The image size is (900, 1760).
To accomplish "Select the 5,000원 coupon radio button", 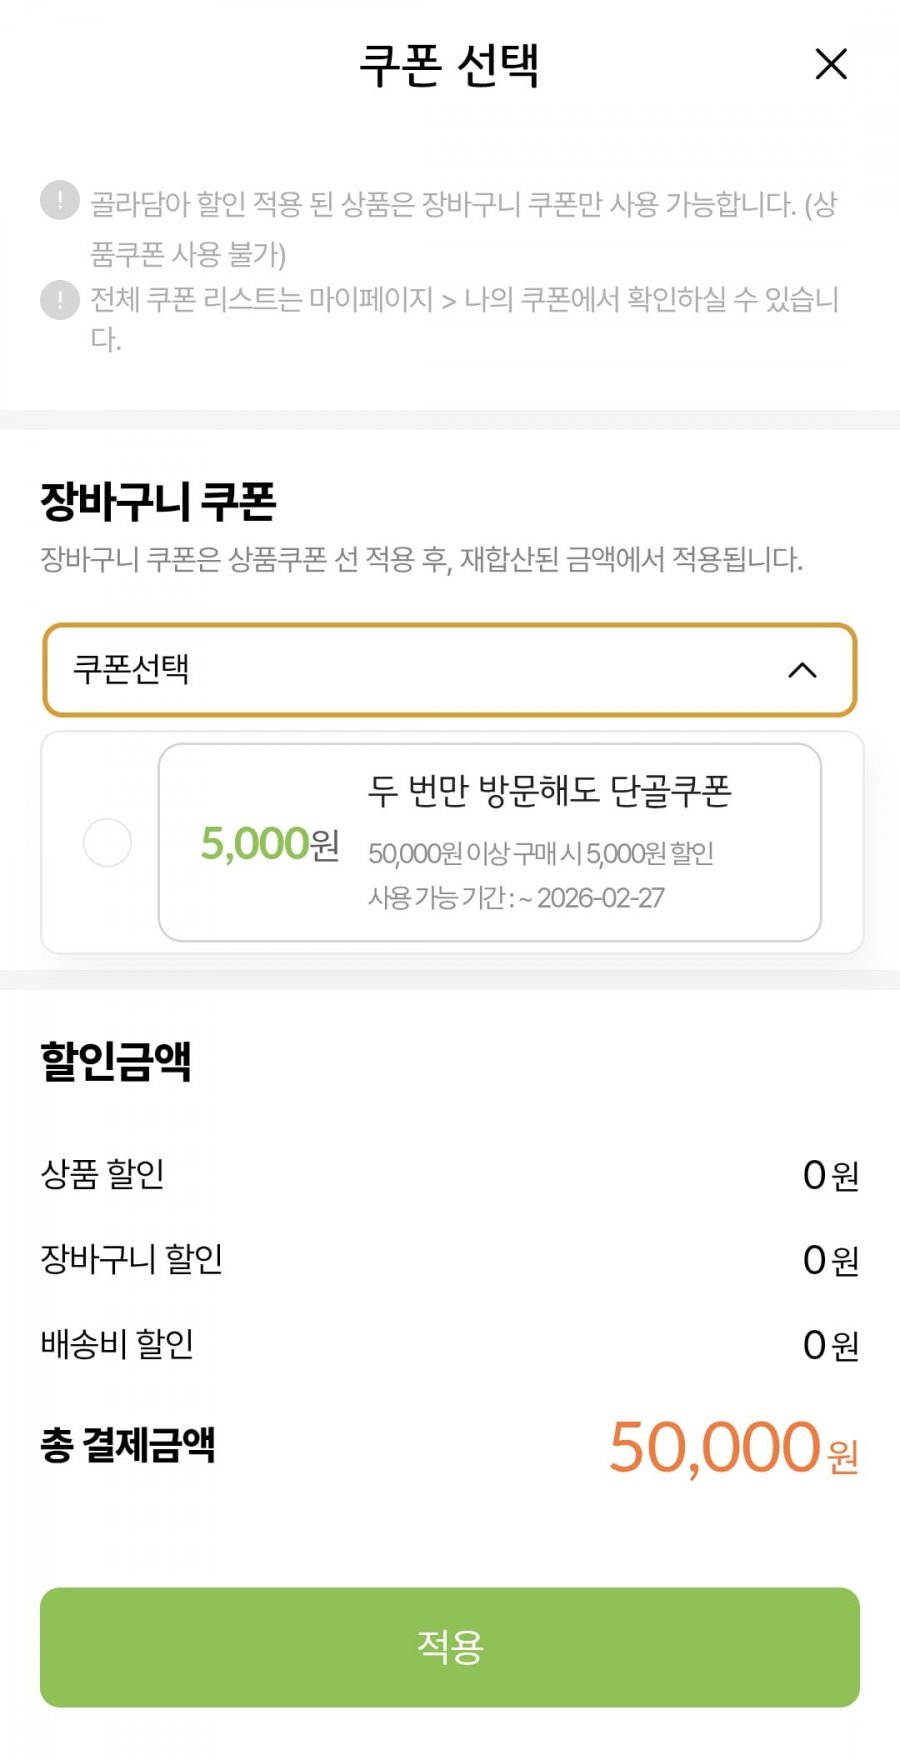I will pyautogui.click(x=107, y=842).
